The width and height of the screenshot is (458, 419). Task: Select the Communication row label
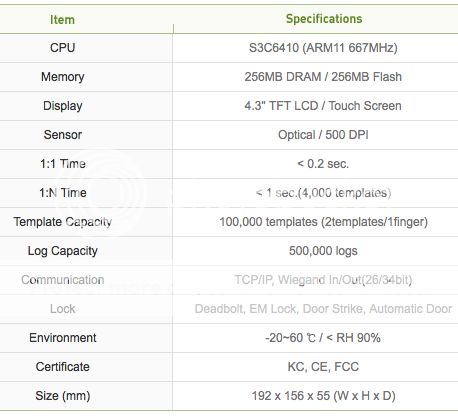point(62,280)
